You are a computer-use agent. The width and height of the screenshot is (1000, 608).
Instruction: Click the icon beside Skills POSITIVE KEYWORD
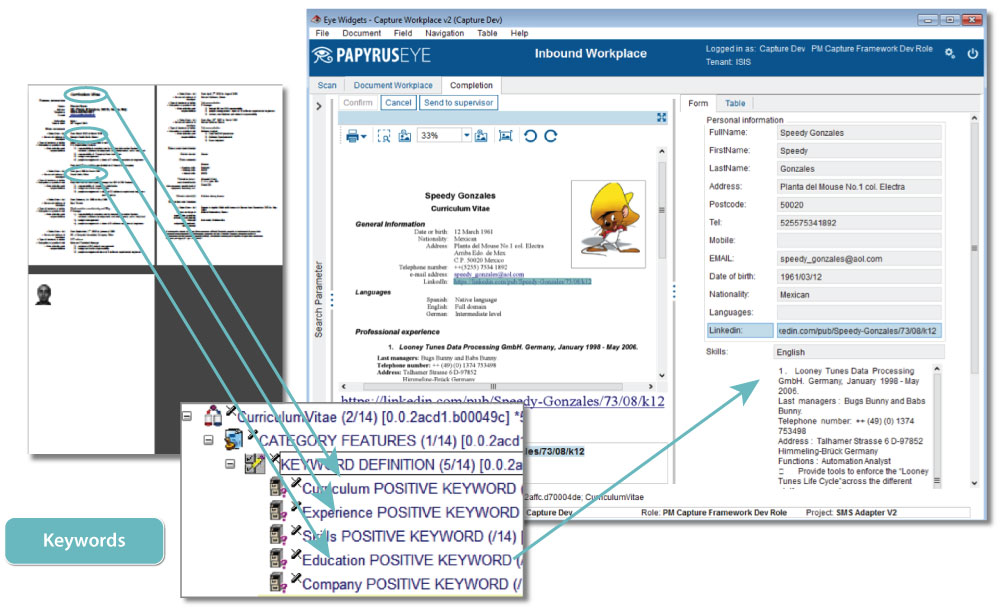(x=278, y=535)
